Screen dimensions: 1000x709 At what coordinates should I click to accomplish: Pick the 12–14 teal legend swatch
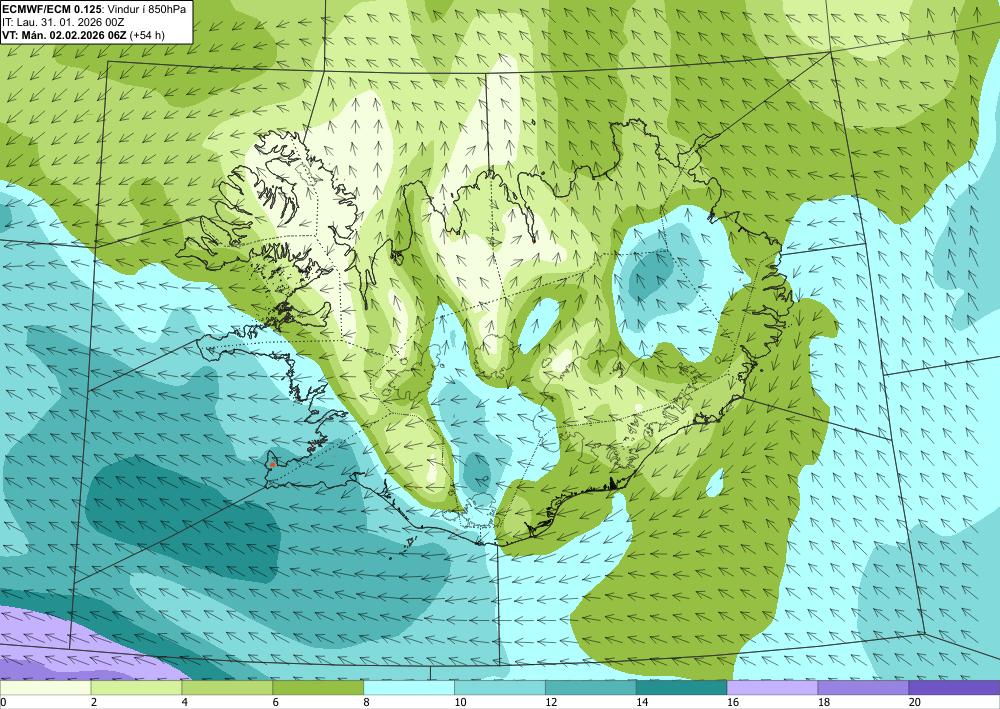point(591,688)
